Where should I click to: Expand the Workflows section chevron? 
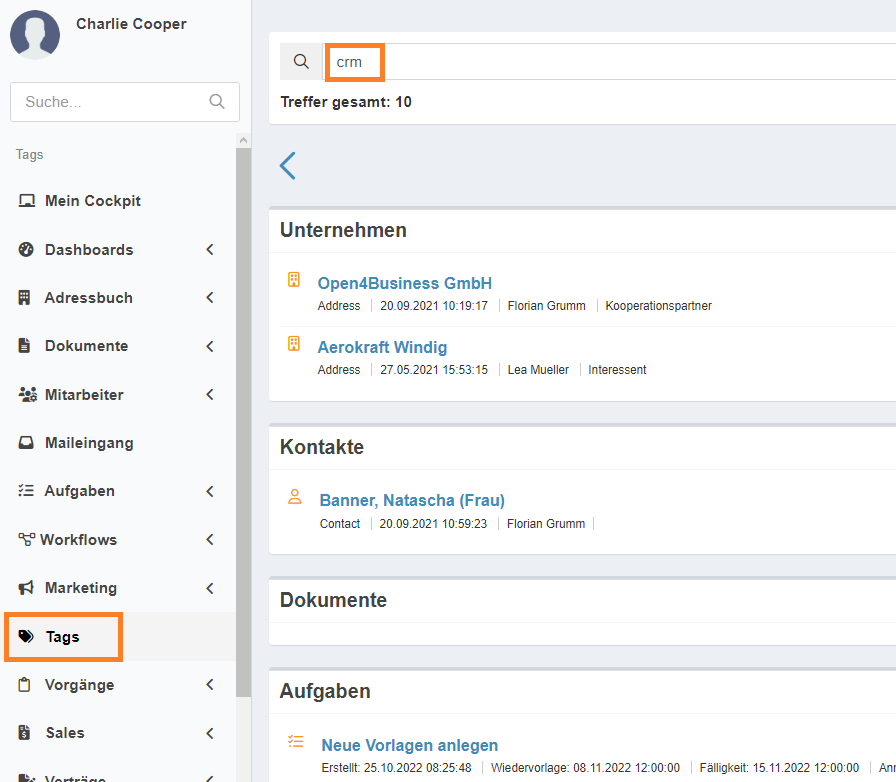click(x=210, y=540)
